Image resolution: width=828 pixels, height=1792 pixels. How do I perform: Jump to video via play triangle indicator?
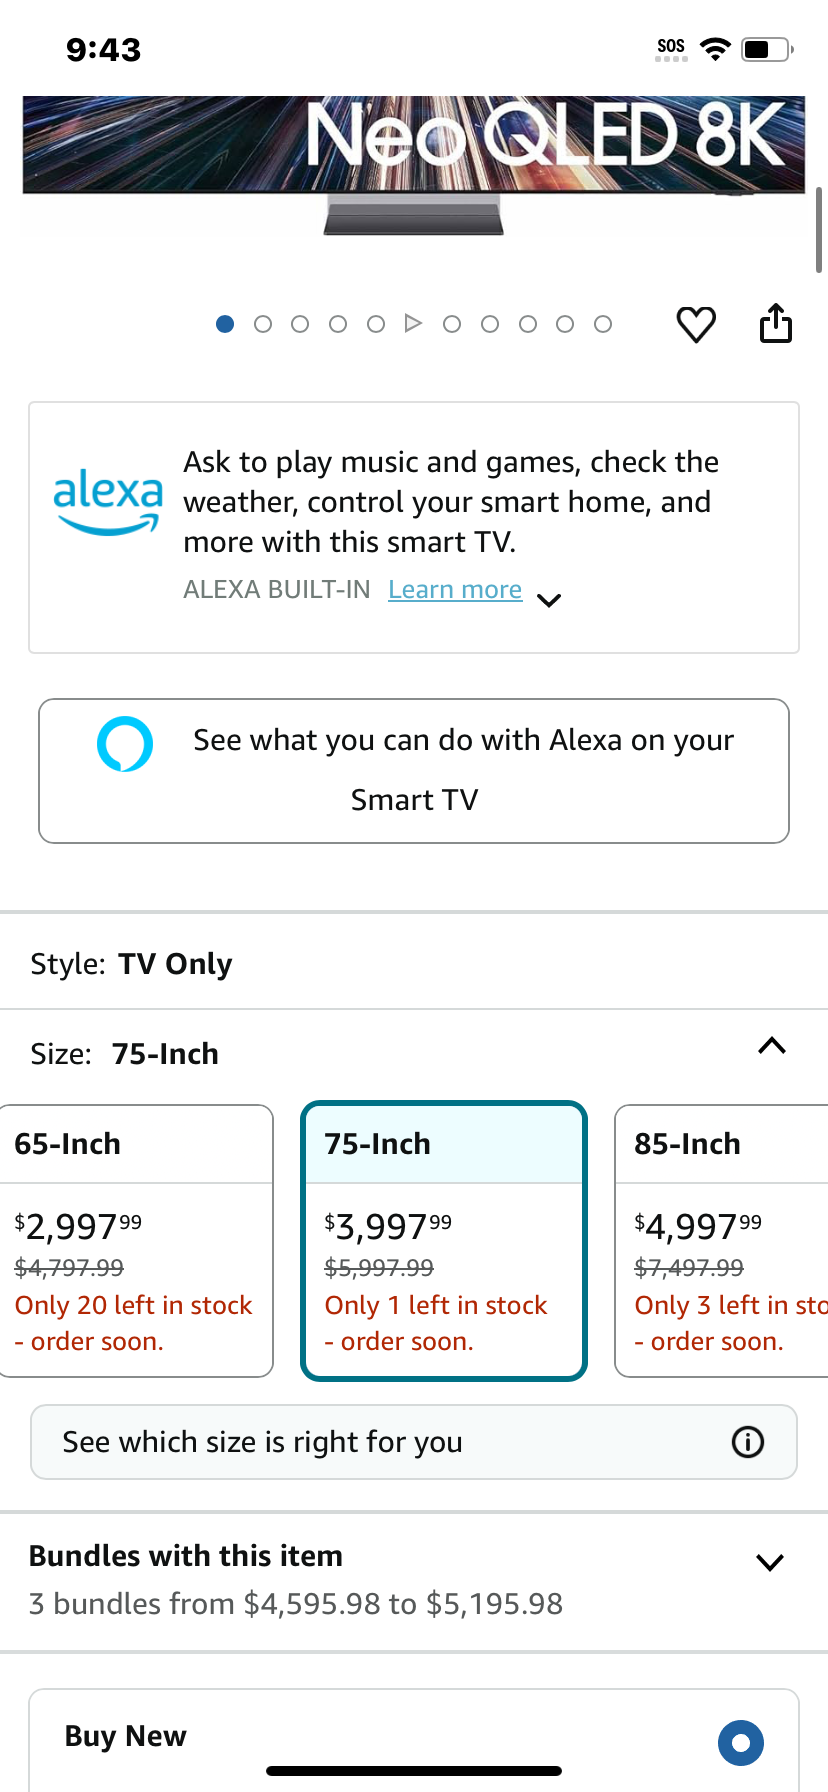coord(413,323)
